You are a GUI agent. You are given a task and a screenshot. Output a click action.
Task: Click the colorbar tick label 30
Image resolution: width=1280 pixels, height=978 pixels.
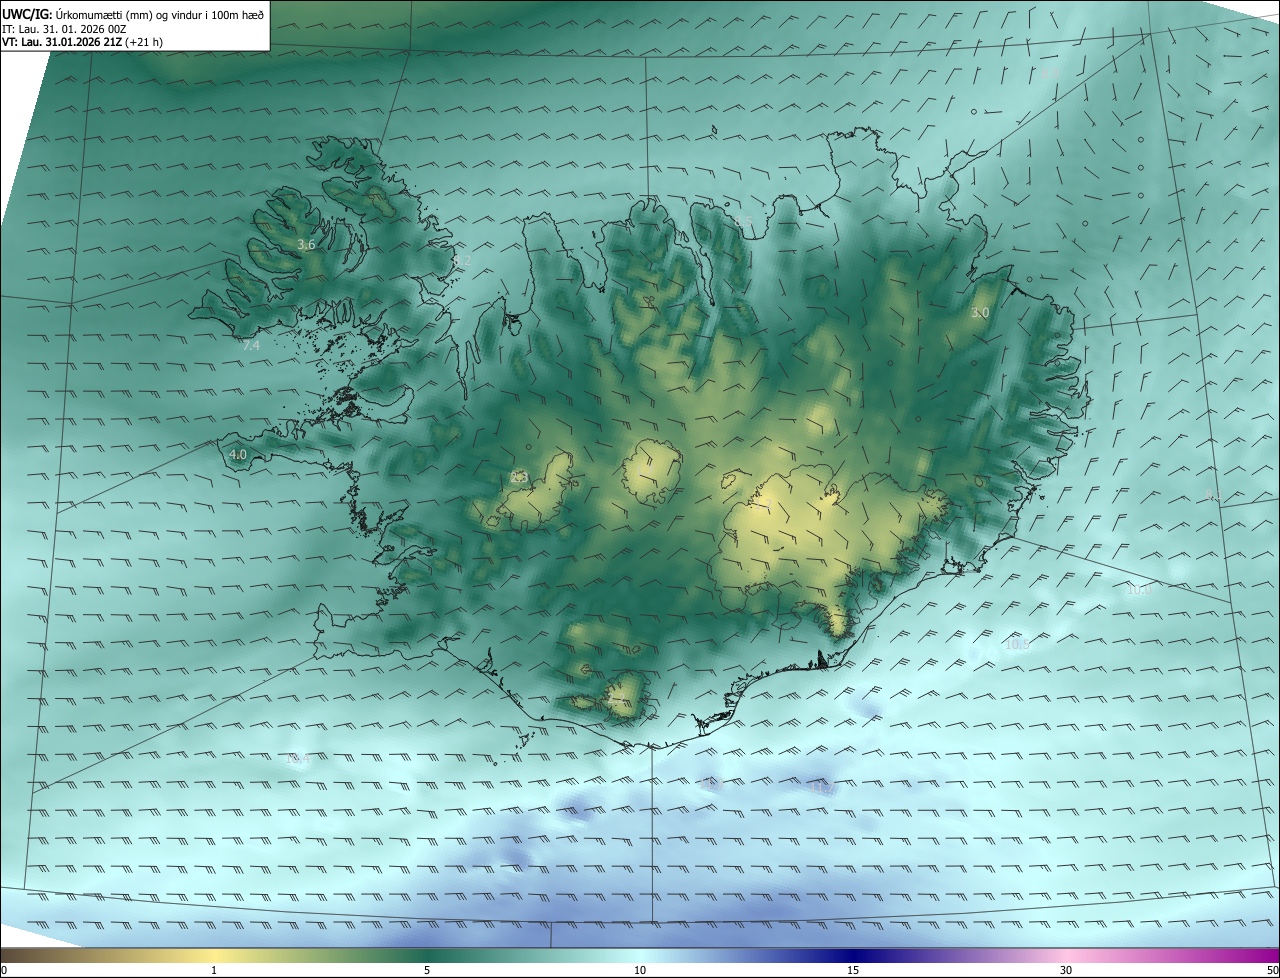click(1066, 970)
